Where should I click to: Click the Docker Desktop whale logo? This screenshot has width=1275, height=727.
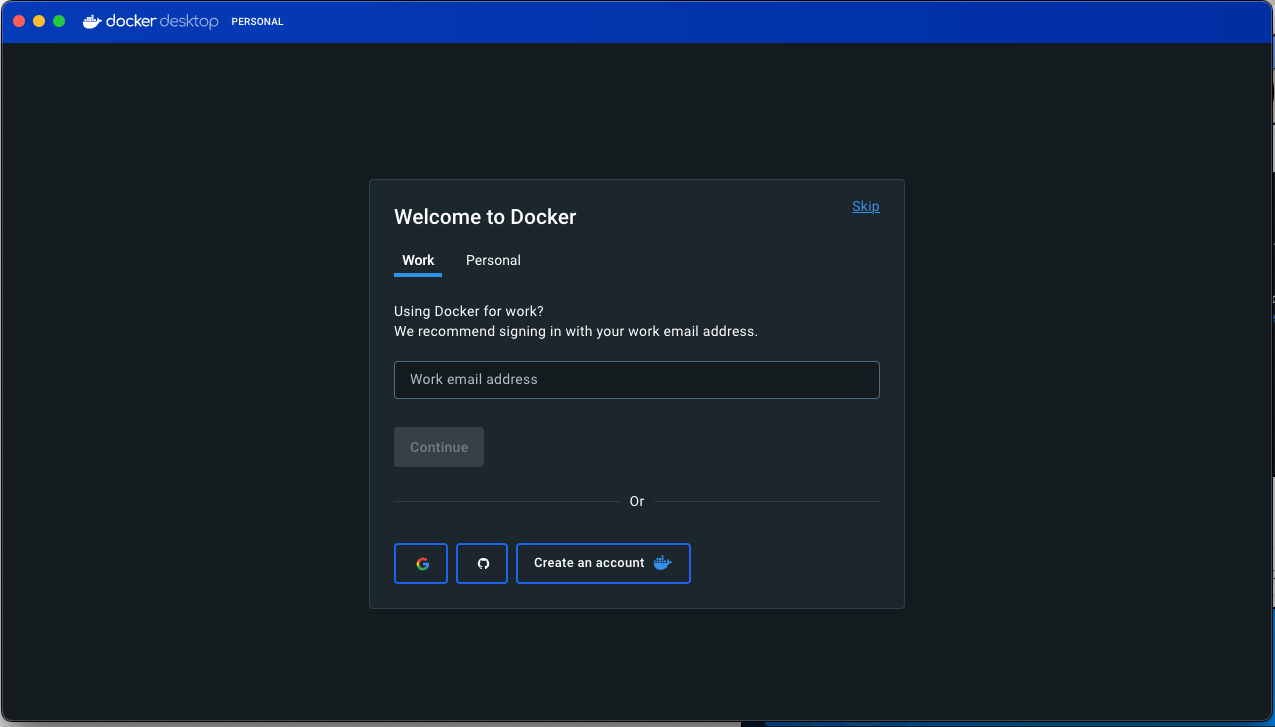[92, 21]
